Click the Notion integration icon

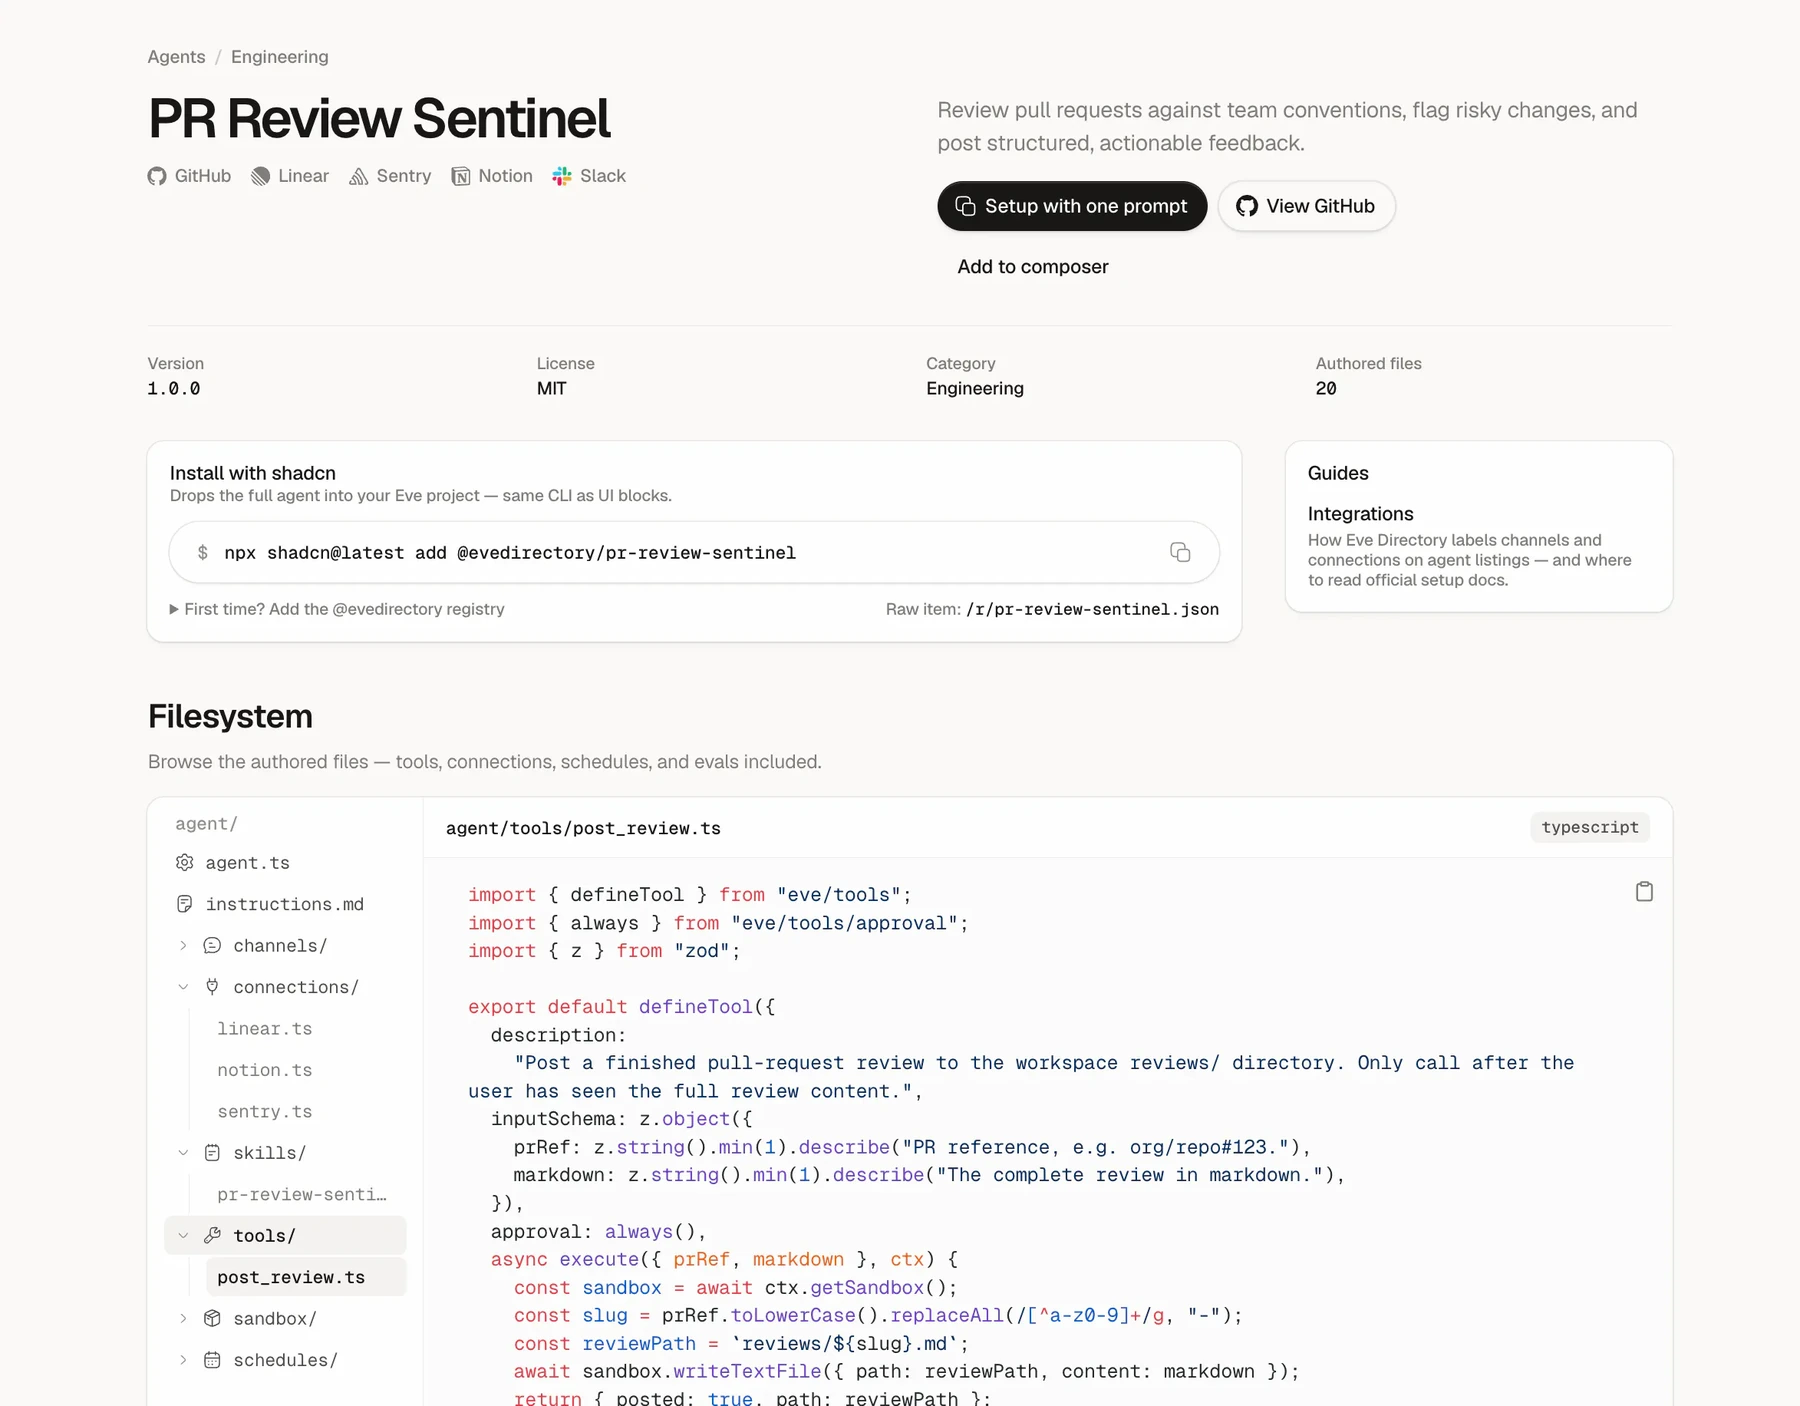tap(461, 176)
